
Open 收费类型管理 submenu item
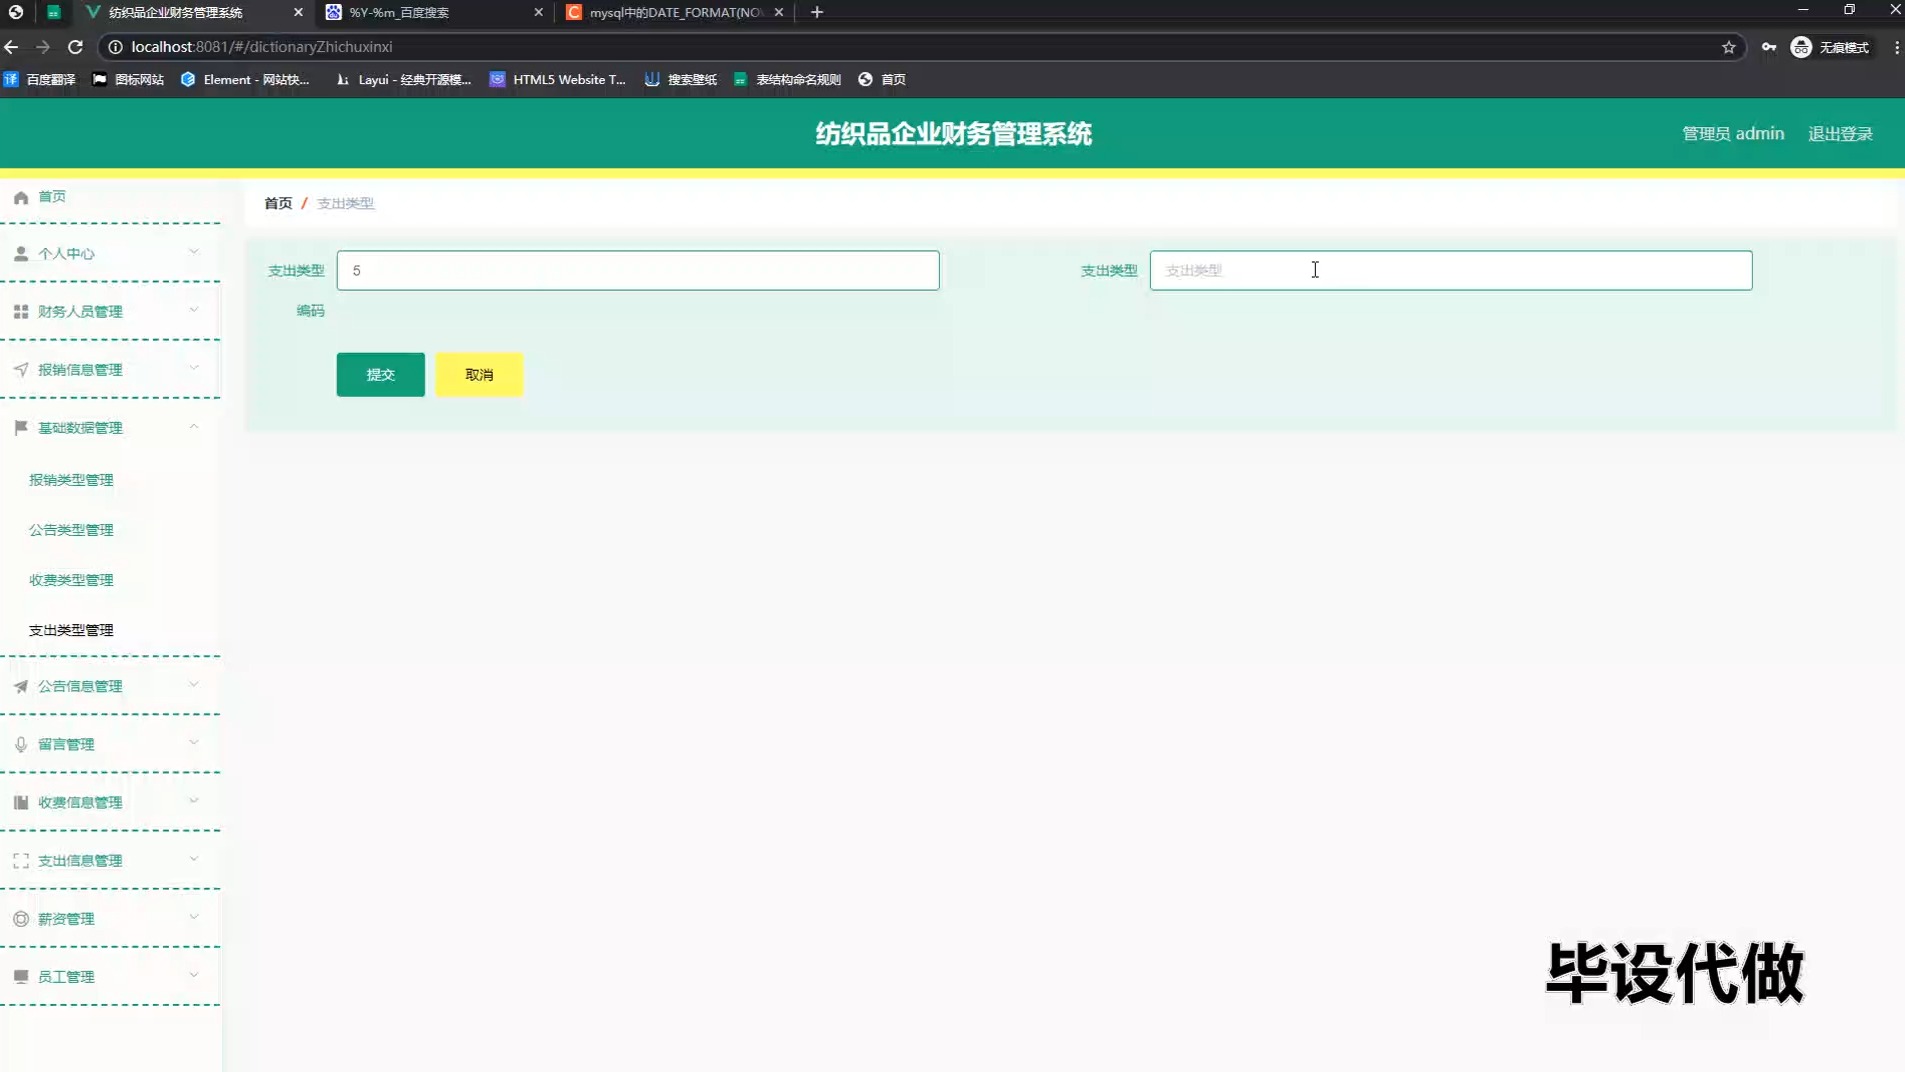tap(71, 580)
